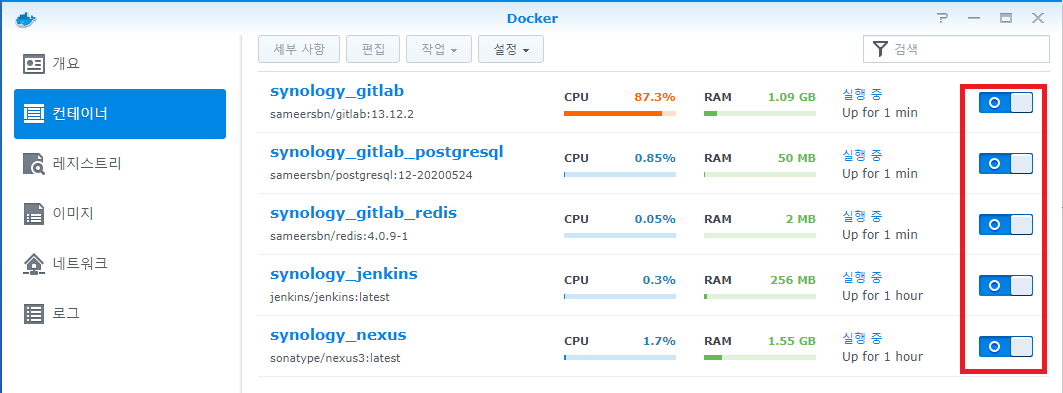1063x393 pixels.
Task: Select the synology_gitlab_redis container name
Action: [363, 213]
